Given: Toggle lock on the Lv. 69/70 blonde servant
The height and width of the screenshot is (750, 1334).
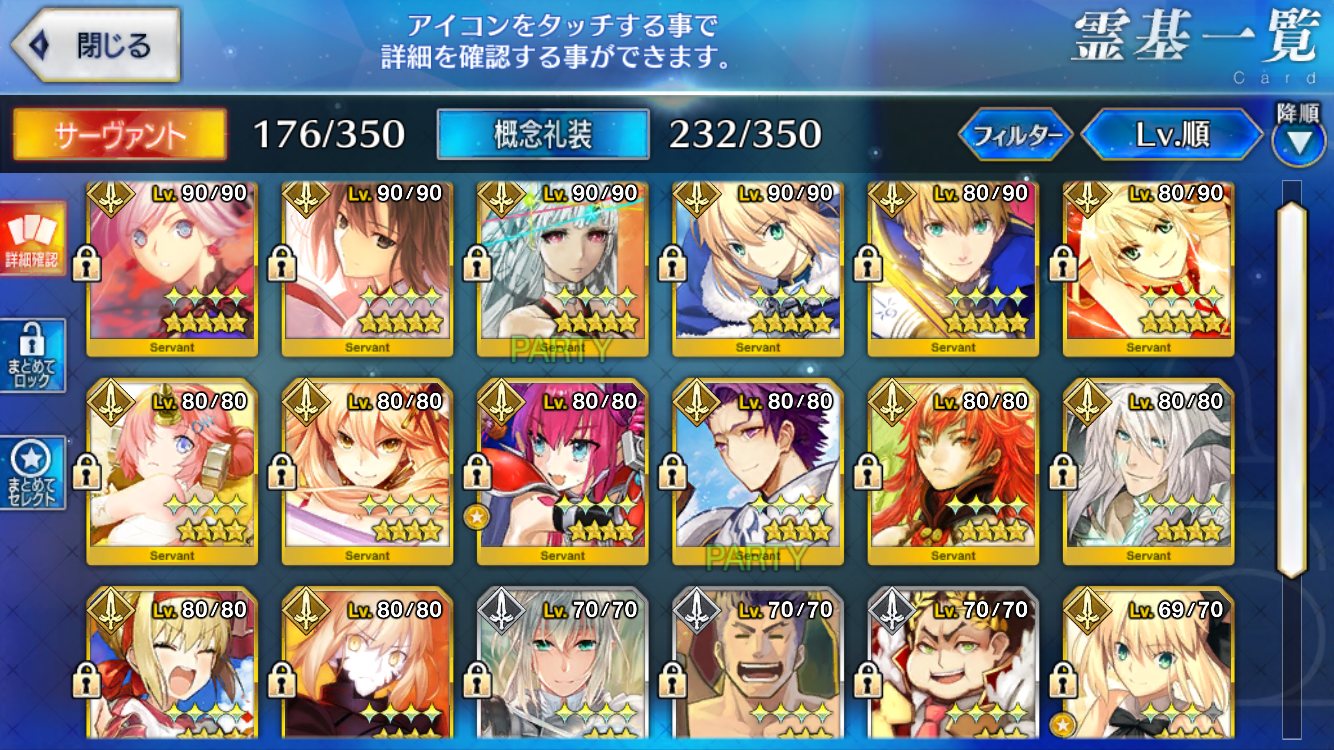Looking at the screenshot, I should 1062,680.
